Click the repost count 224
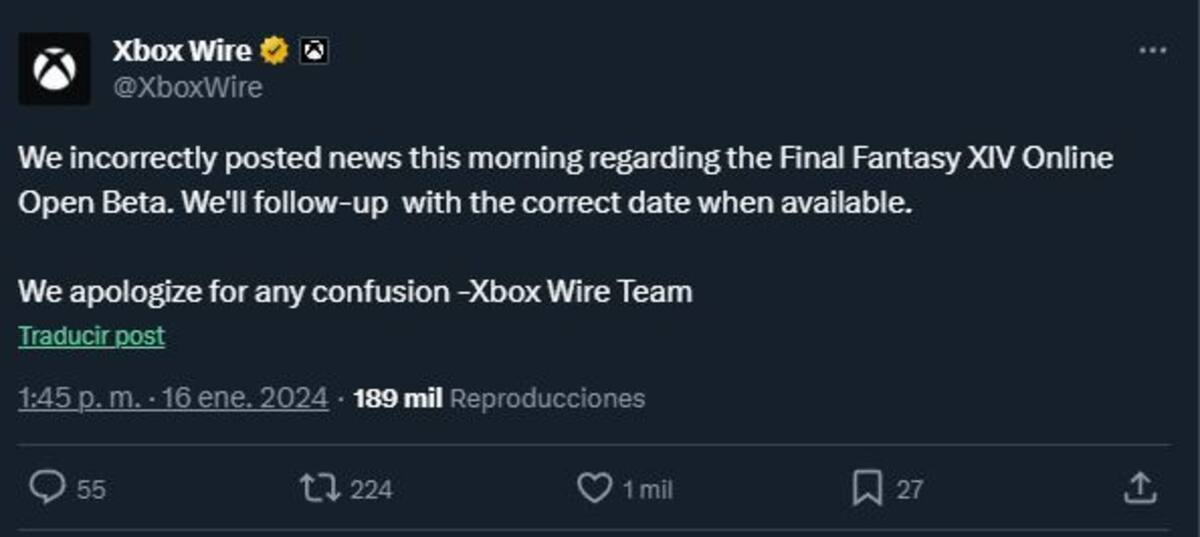The image size is (1200, 537). [372, 489]
